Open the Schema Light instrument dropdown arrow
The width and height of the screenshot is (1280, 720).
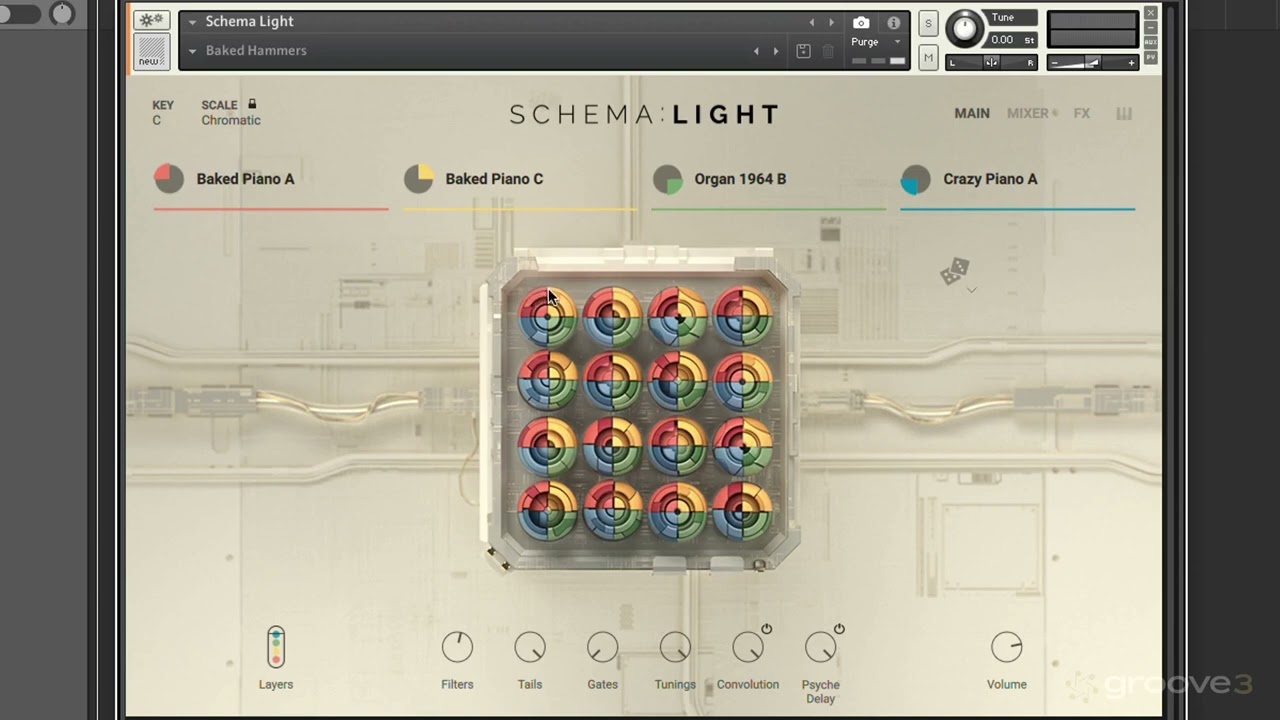point(192,22)
